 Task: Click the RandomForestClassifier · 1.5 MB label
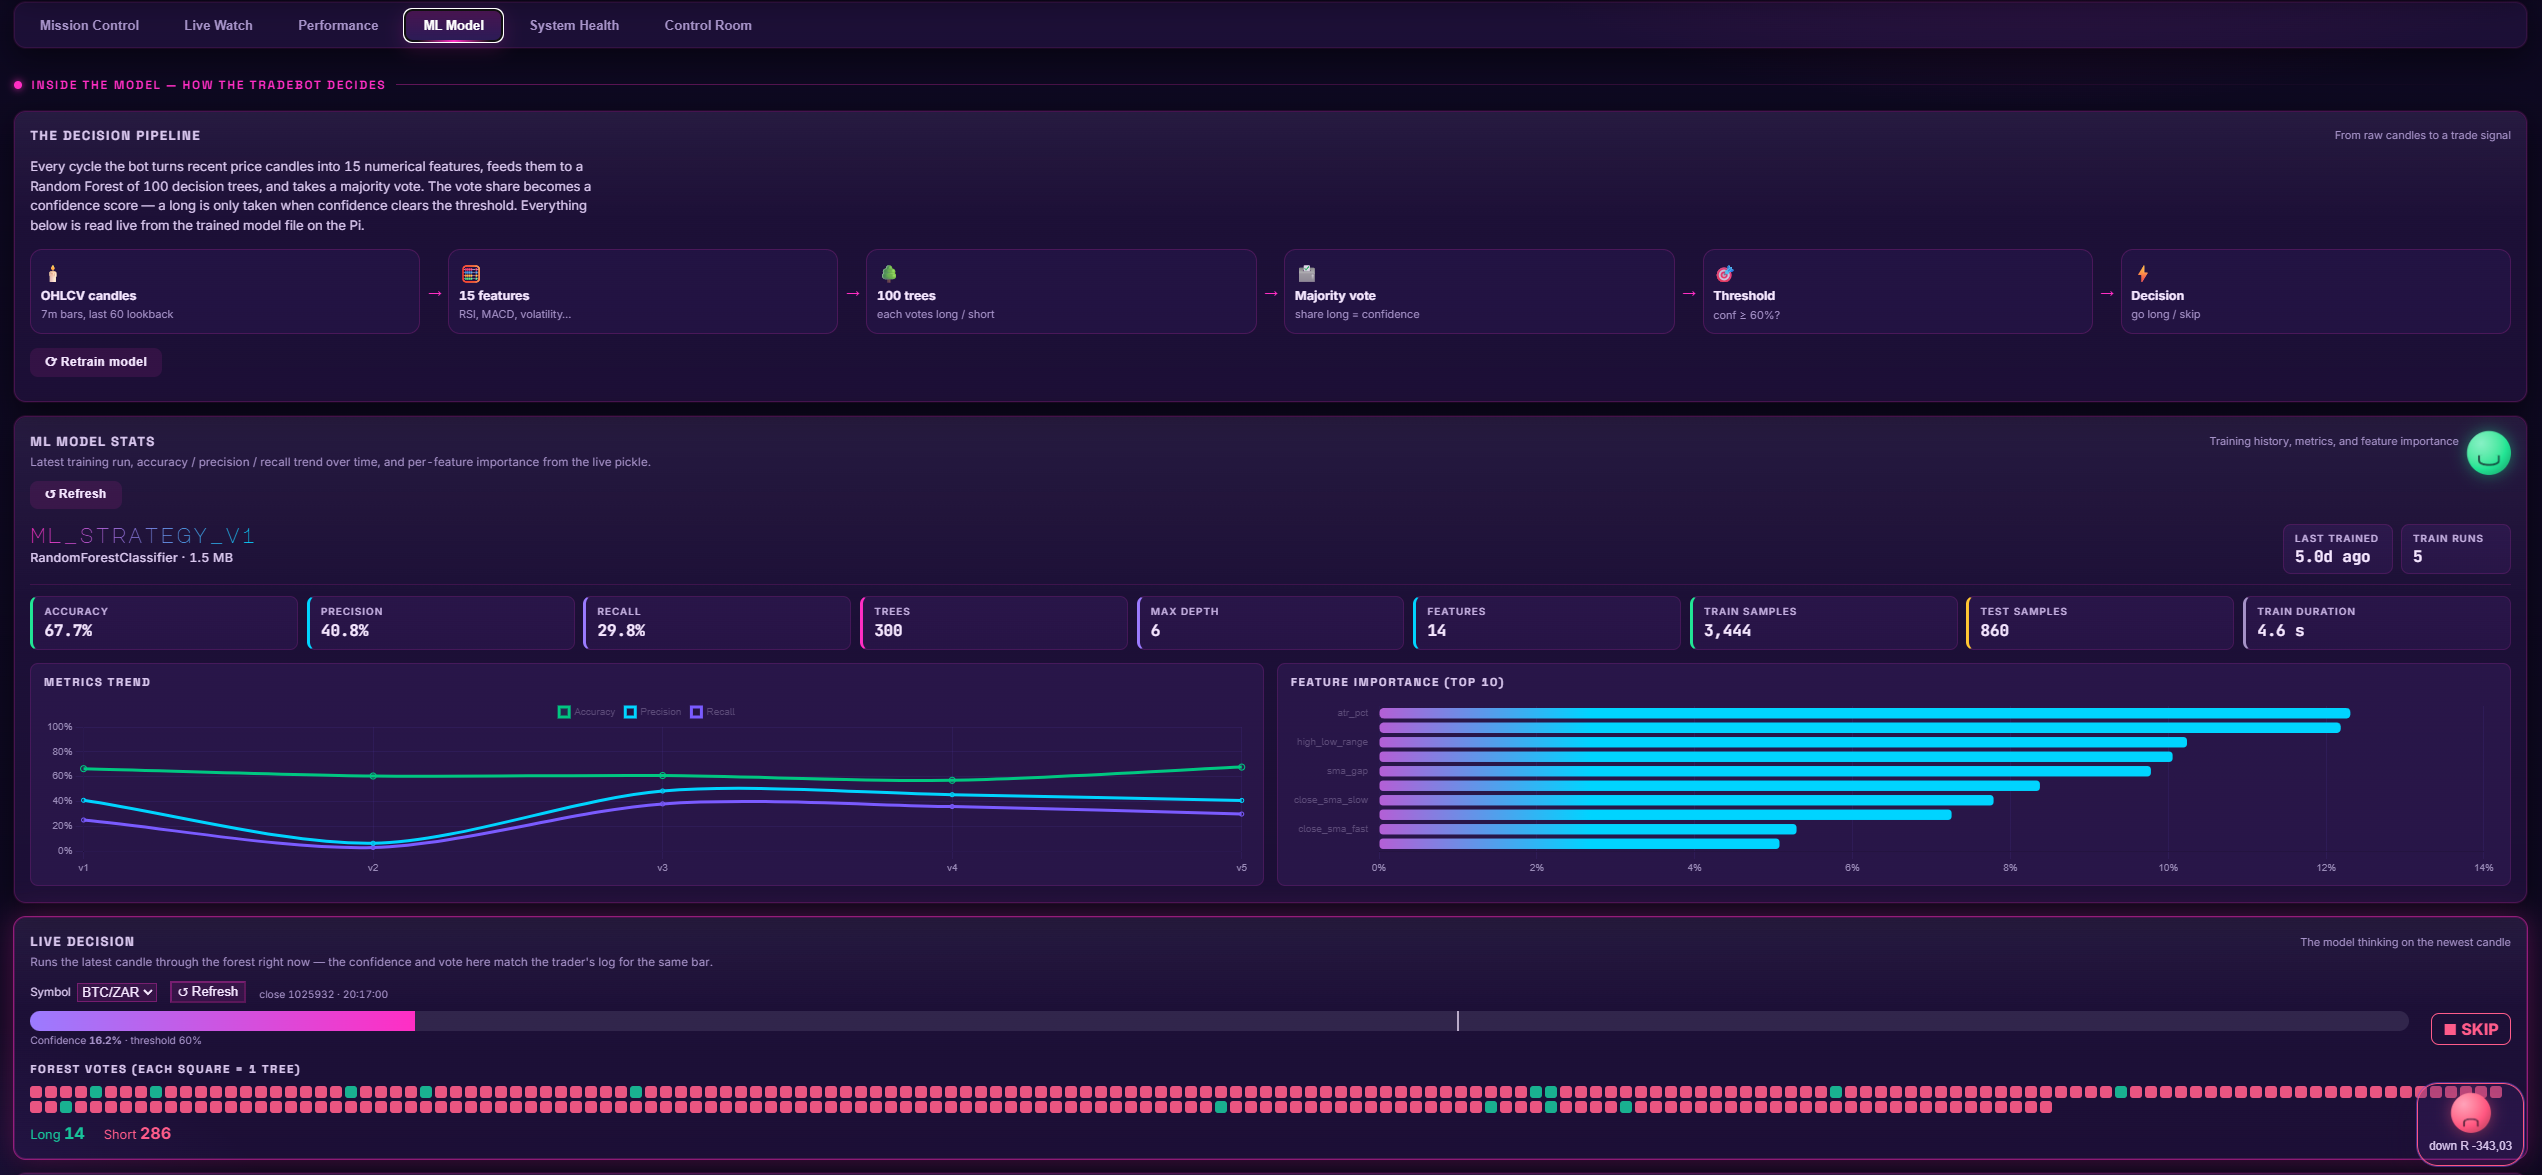click(x=131, y=558)
